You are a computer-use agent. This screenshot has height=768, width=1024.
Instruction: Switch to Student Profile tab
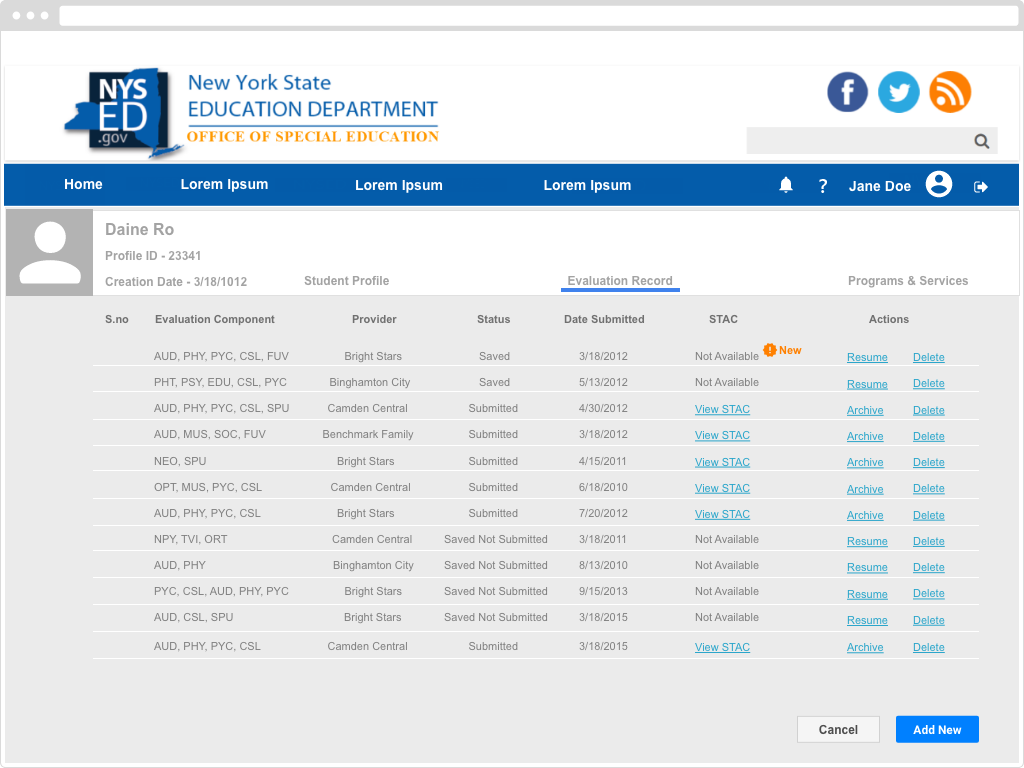346,281
